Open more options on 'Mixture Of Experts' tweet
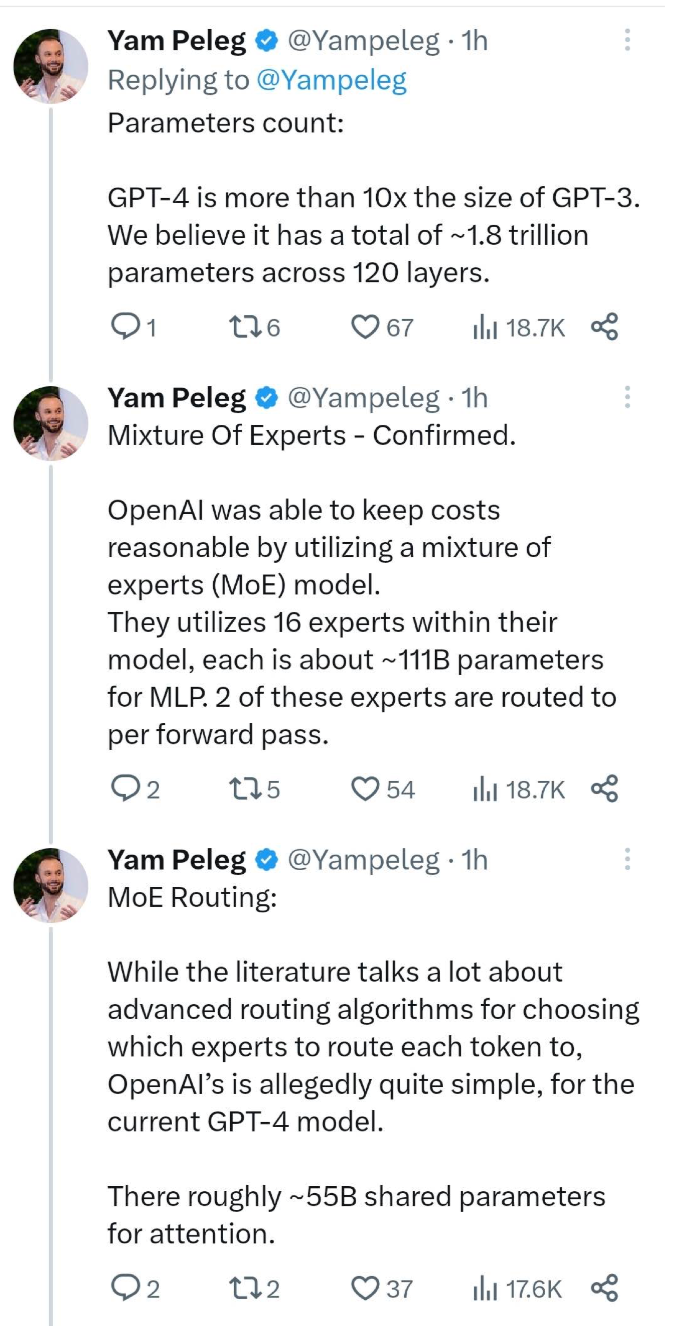The height and width of the screenshot is (1326, 674). [627, 397]
